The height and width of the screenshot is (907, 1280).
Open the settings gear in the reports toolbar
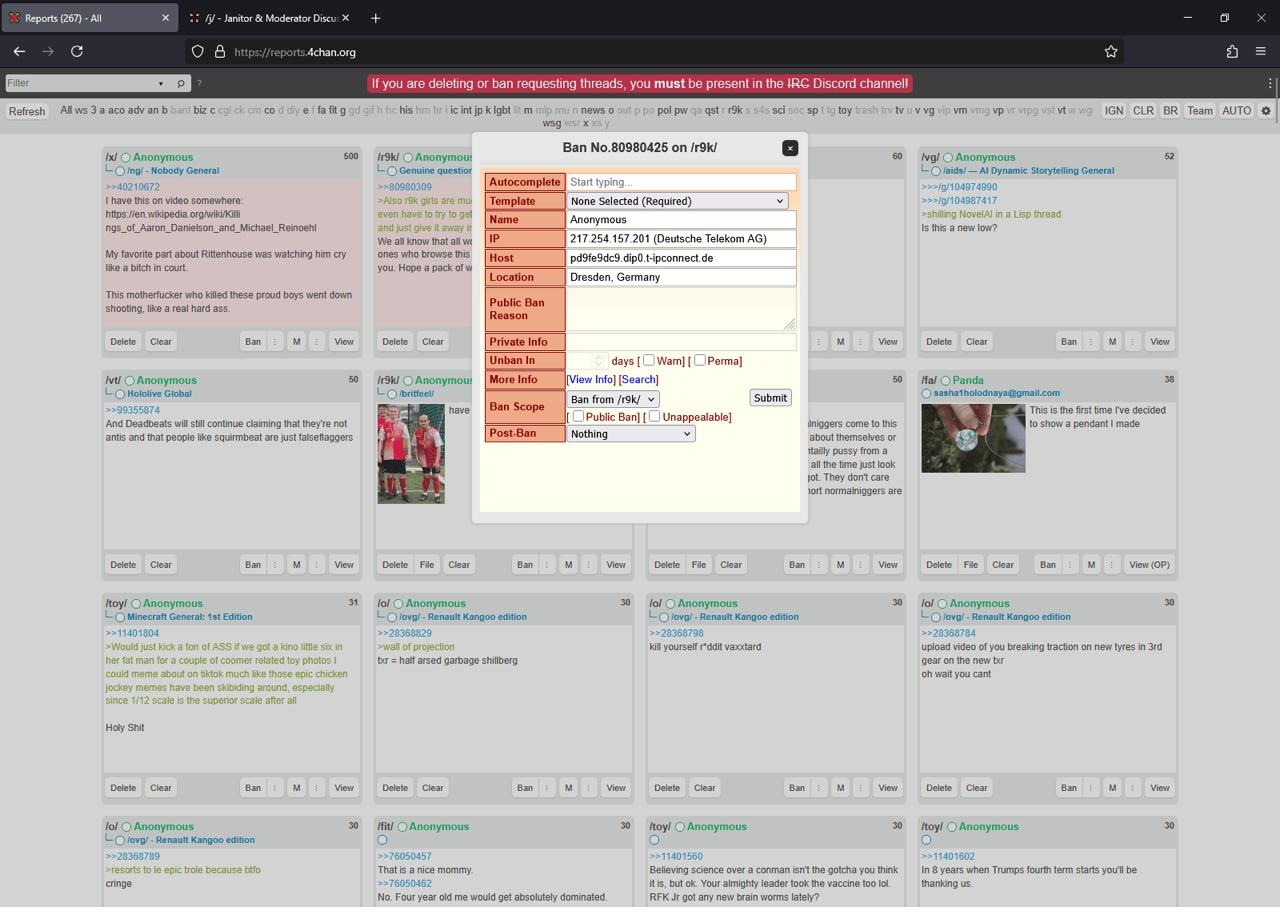(x=1266, y=111)
